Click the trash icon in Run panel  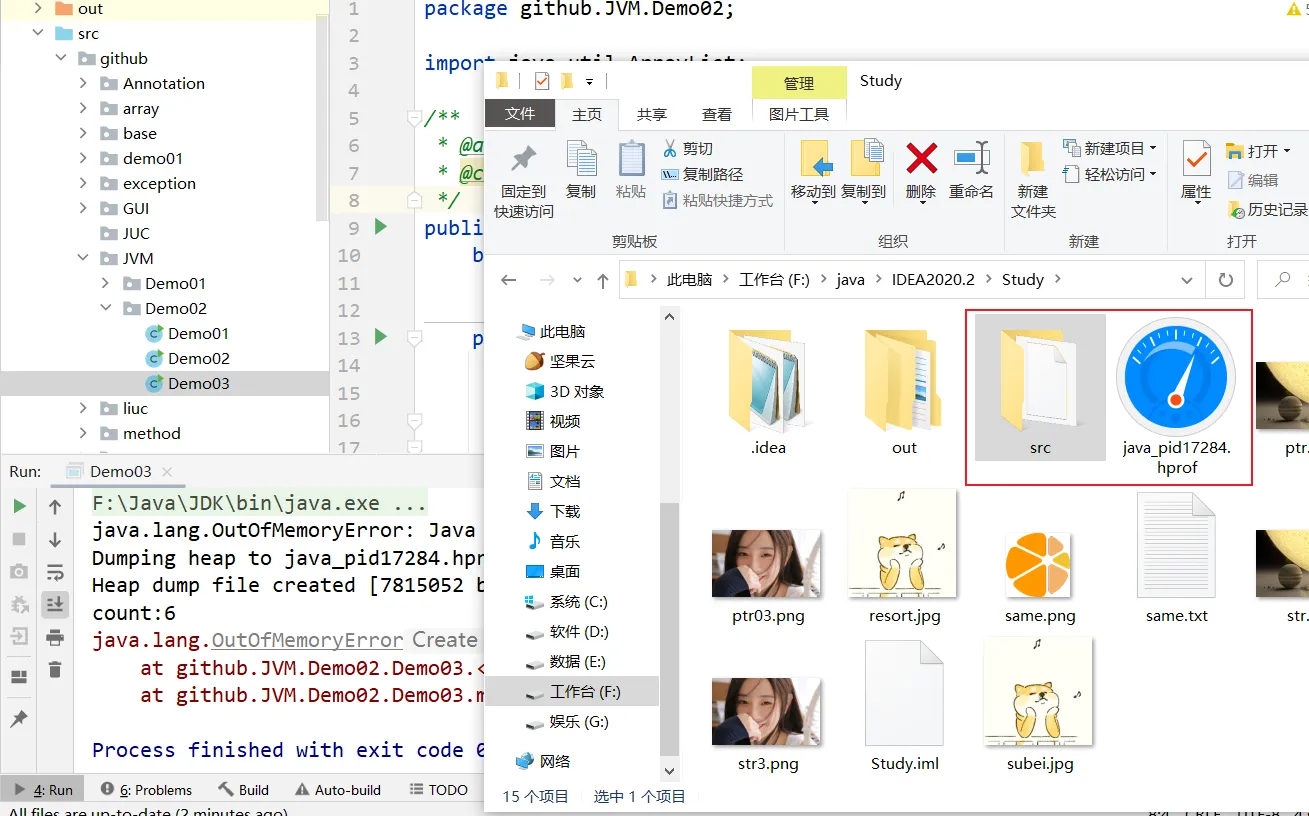click(55, 670)
